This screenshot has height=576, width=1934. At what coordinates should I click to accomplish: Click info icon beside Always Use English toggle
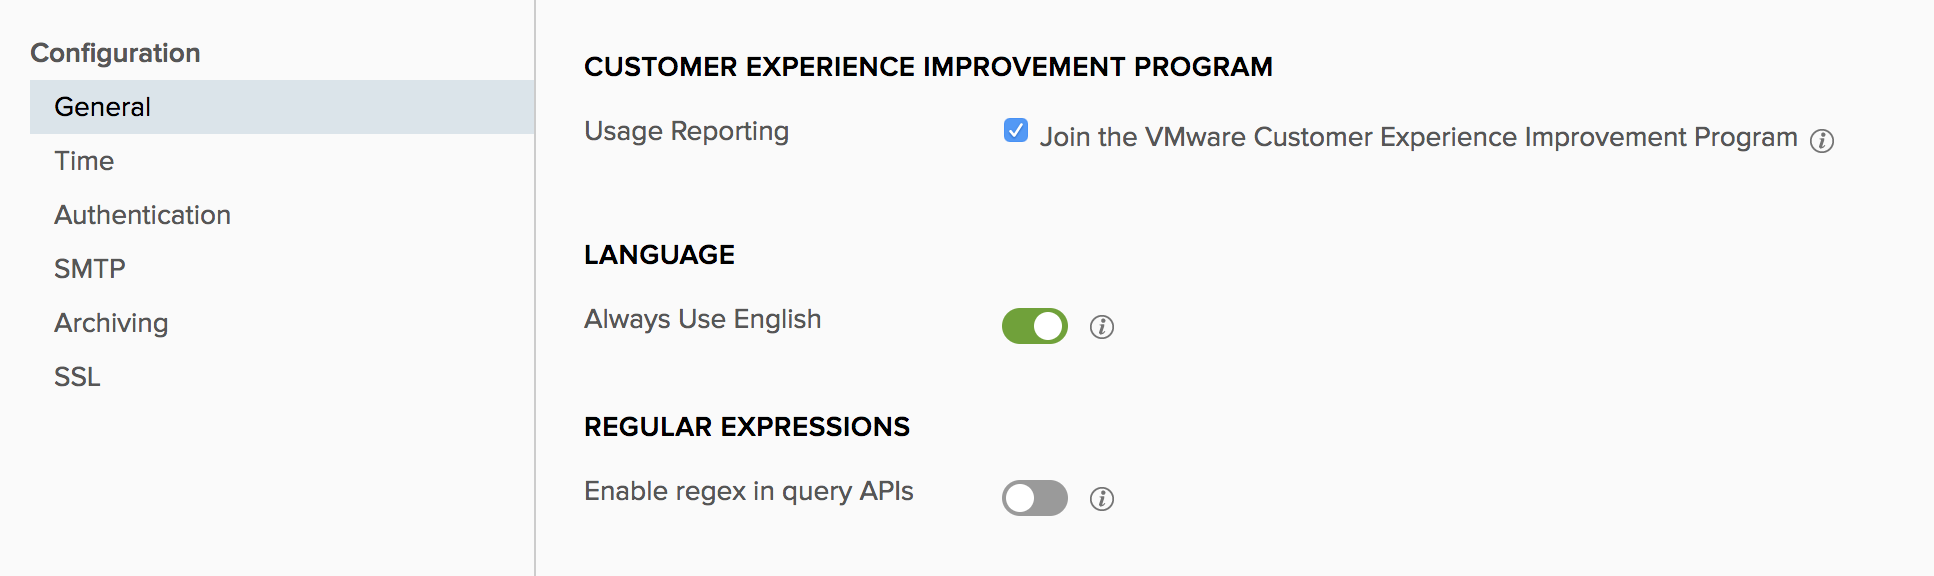coord(1101,327)
